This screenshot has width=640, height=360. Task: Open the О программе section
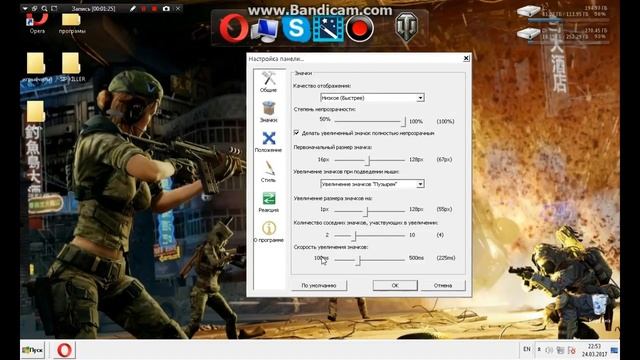[269, 232]
